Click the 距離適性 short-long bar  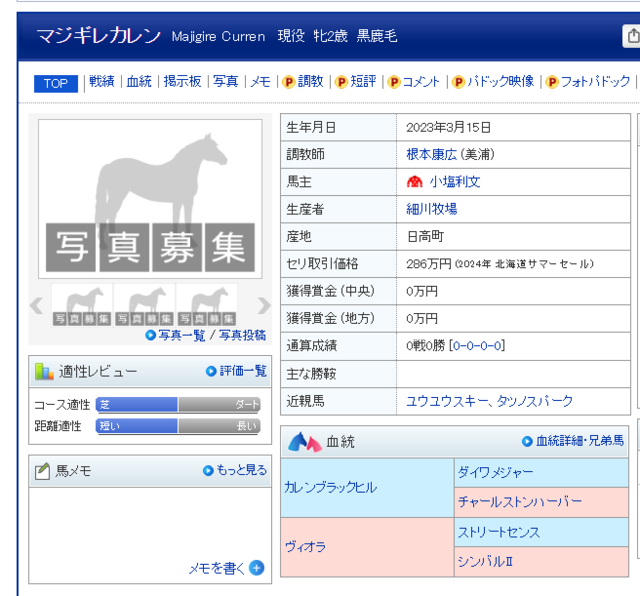(178, 426)
